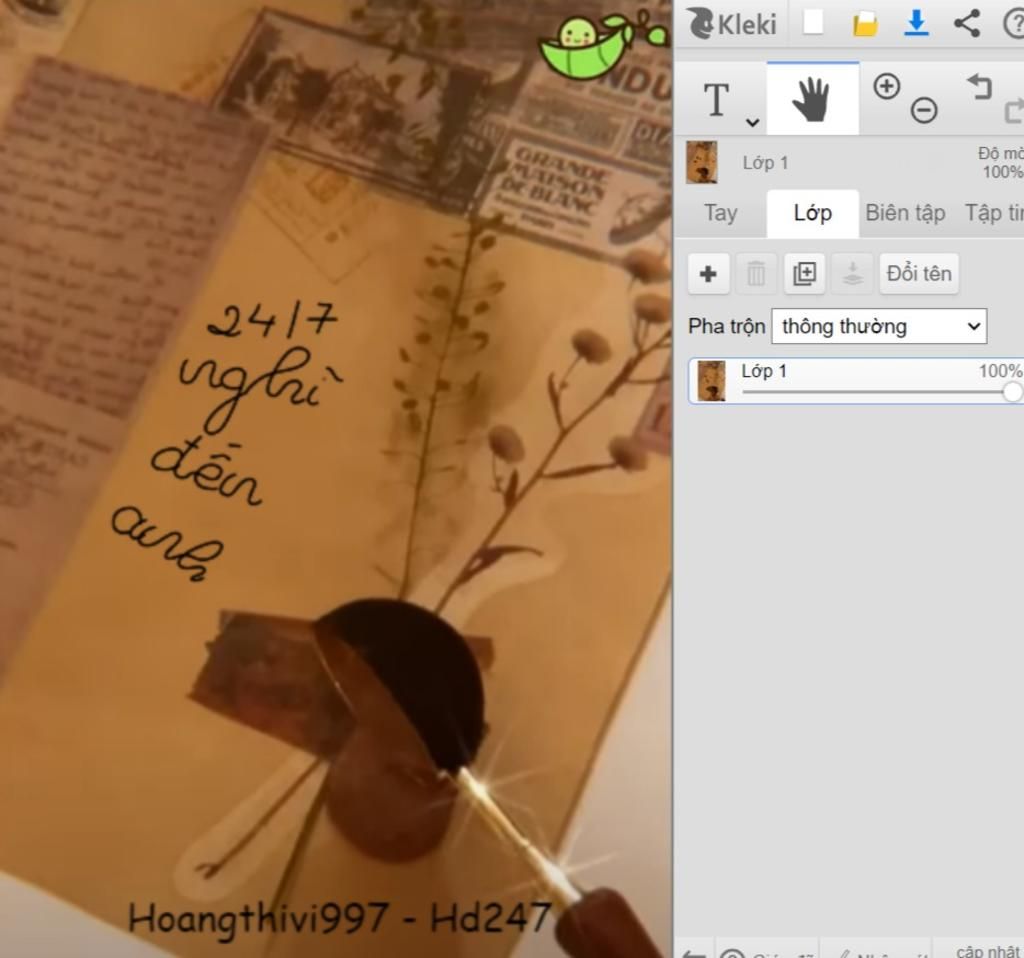This screenshot has width=1024, height=958.
Task: Delete the current layer
Action: pos(756,274)
